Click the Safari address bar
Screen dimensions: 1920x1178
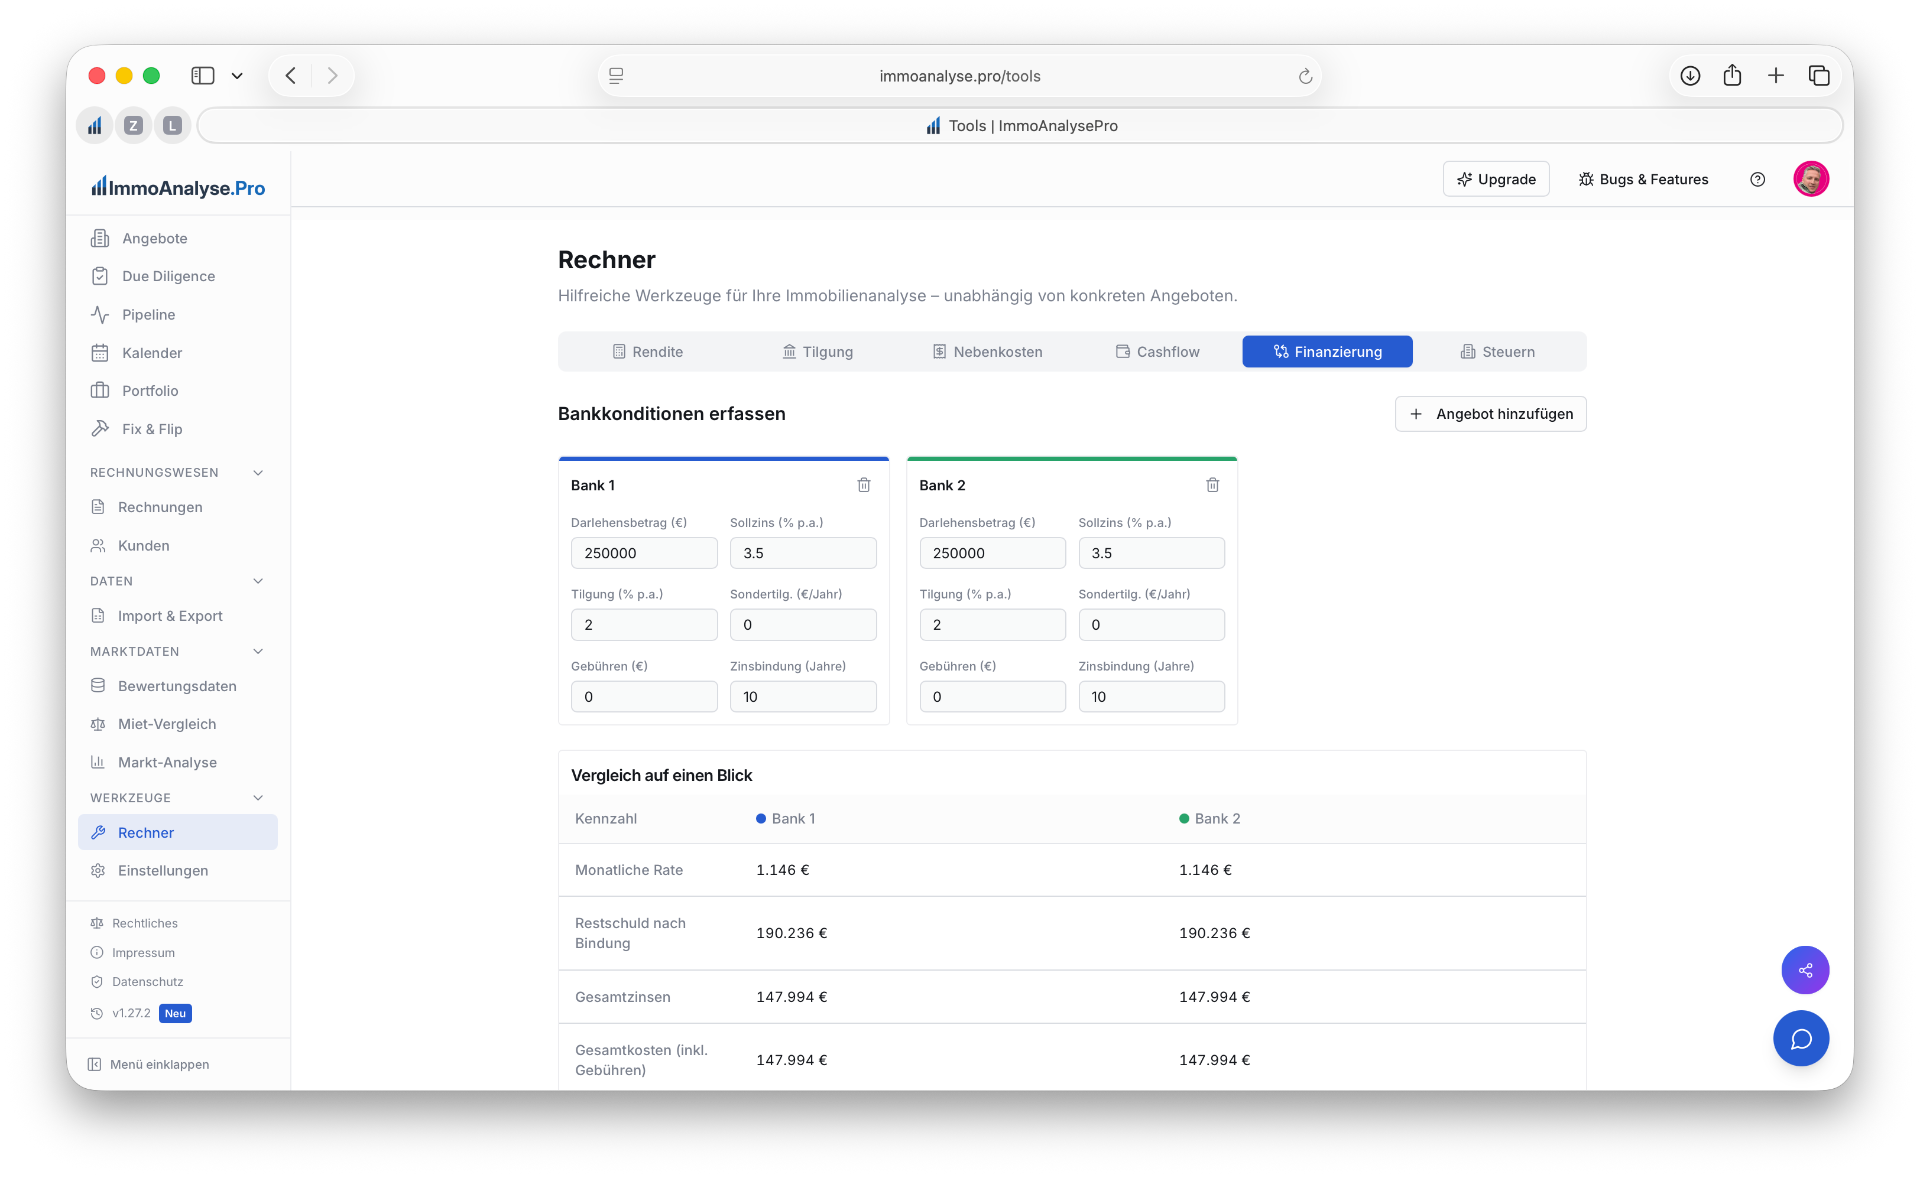(x=960, y=76)
